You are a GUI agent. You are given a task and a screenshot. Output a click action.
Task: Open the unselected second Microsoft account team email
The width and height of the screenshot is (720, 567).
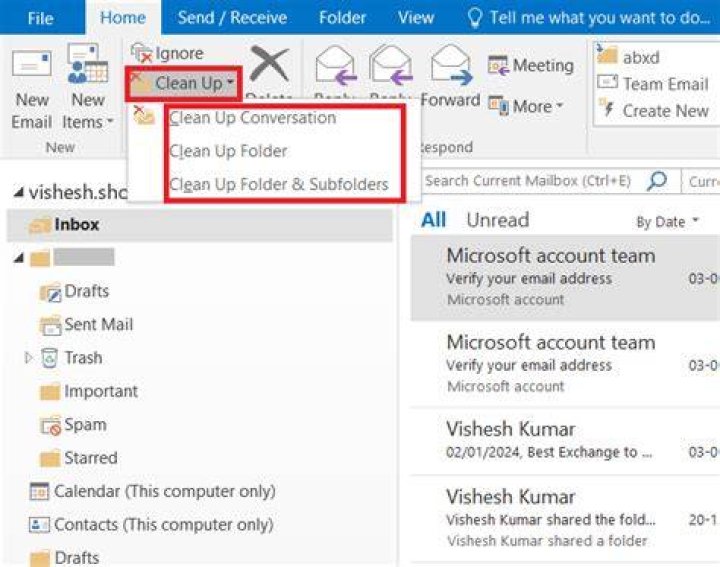coord(565,364)
